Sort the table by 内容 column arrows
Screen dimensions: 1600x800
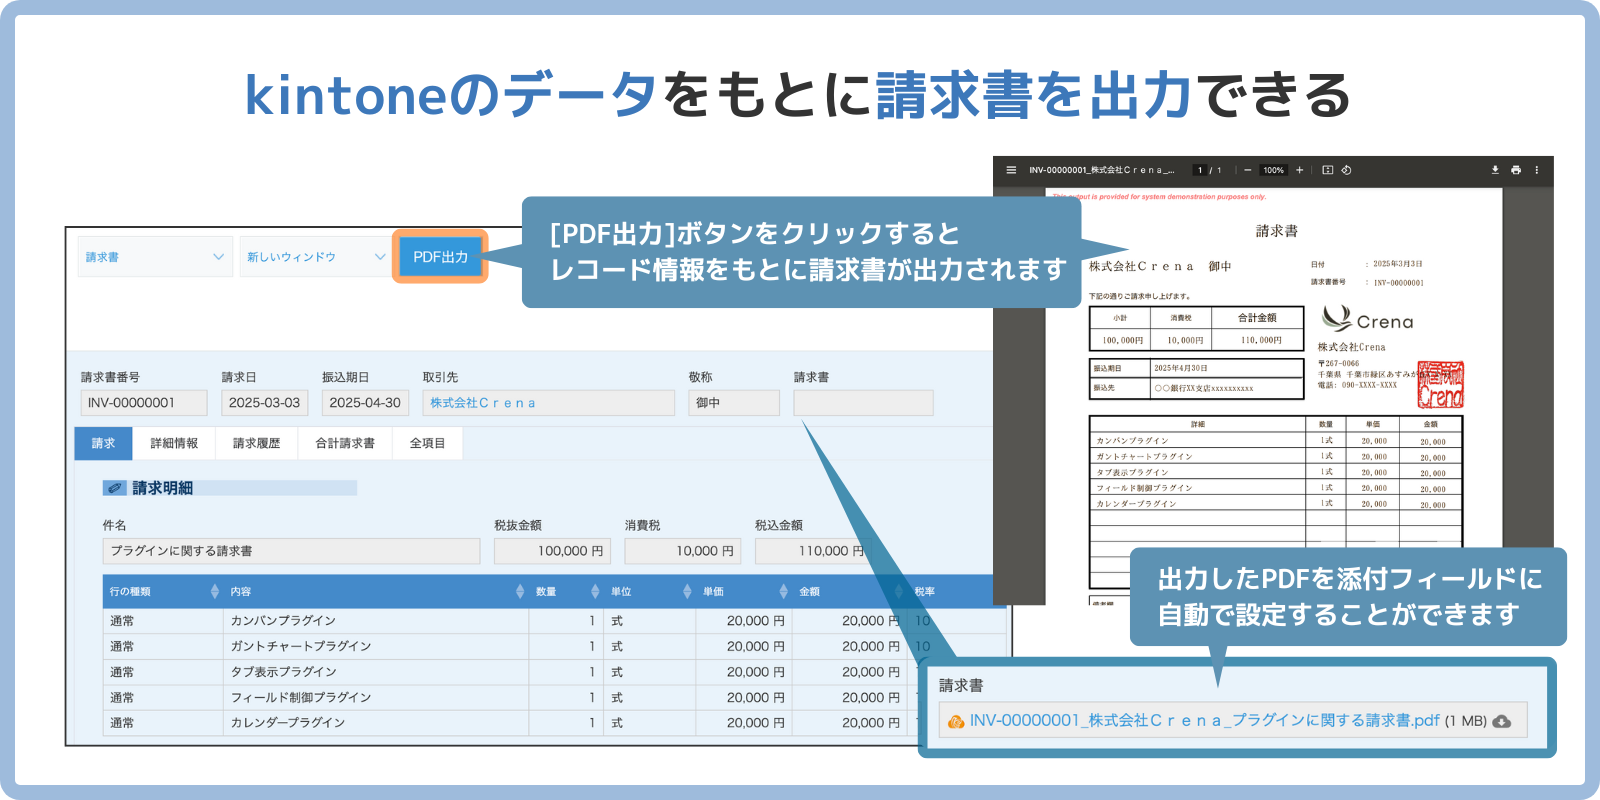520,591
